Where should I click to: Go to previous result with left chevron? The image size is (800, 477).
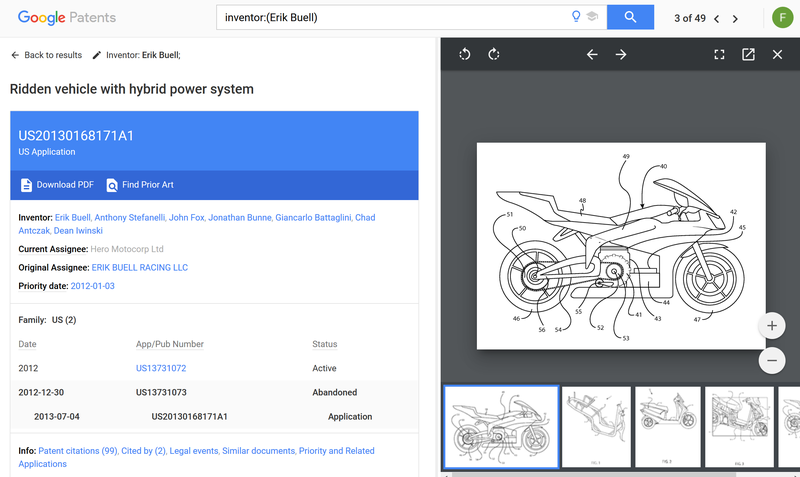pyautogui.click(x=717, y=19)
